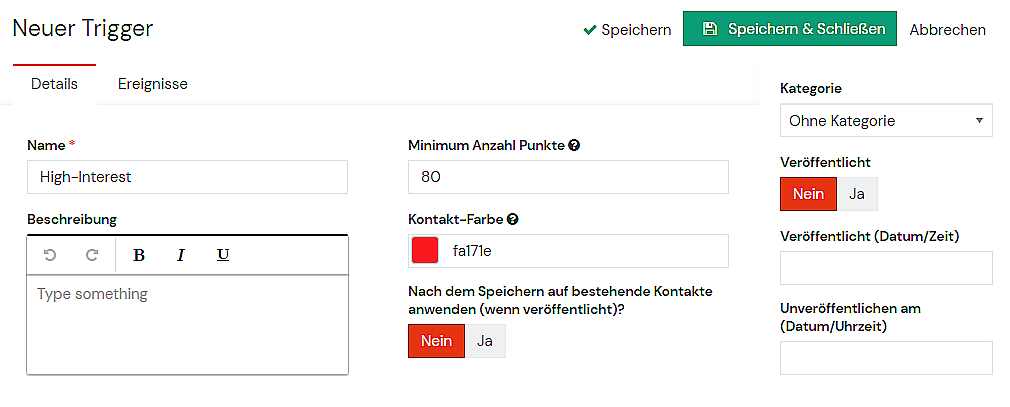The image size is (1010, 407).
Task: Open the Kategorie dropdown
Action: click(886, 120)
